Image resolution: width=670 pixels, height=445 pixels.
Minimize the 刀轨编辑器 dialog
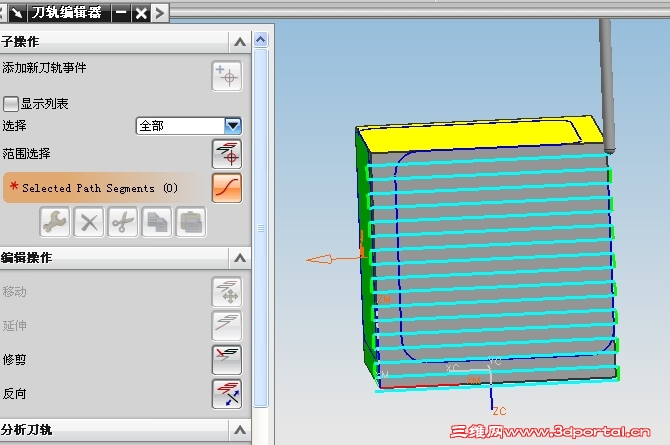pos(121,13)
